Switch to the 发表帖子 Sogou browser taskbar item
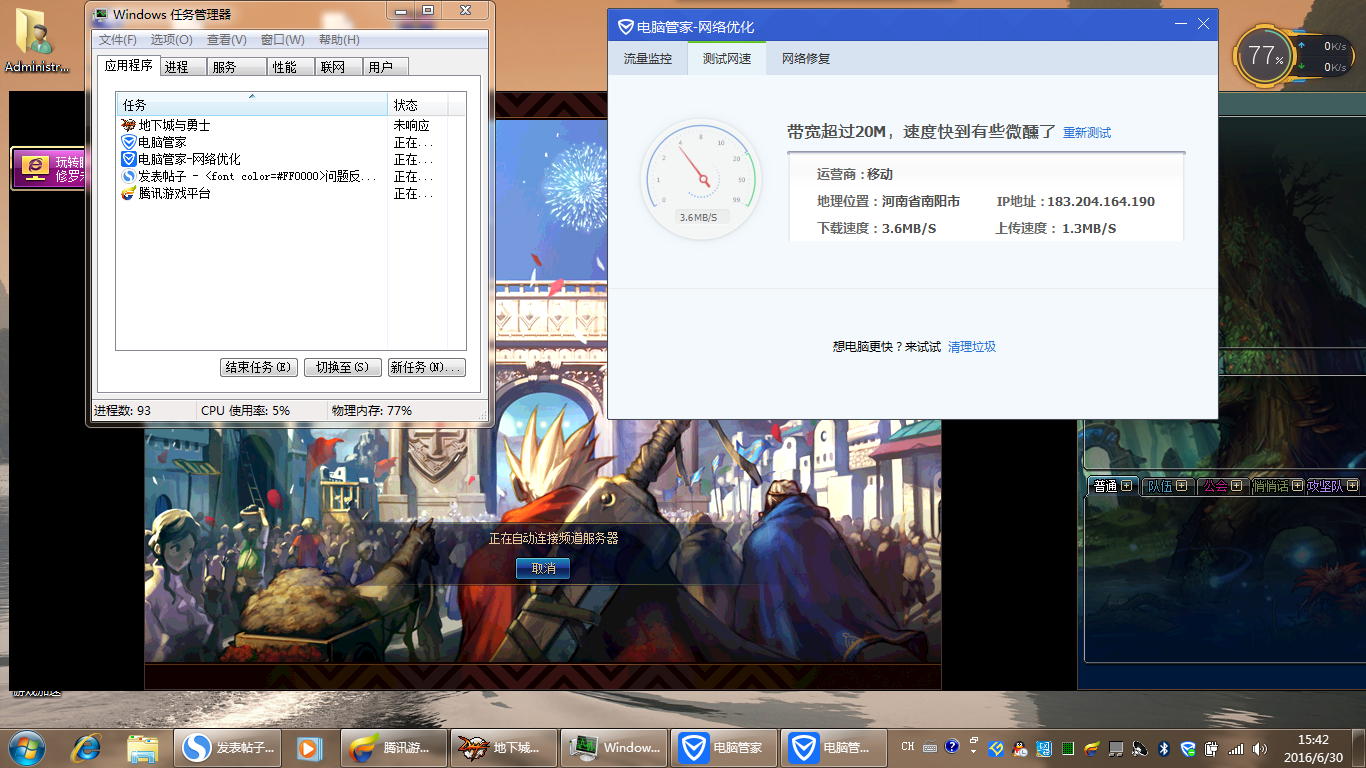Image resolution: width=1366 pixels, height=768 pixels. pyautogui.click(x=227, y=747)
